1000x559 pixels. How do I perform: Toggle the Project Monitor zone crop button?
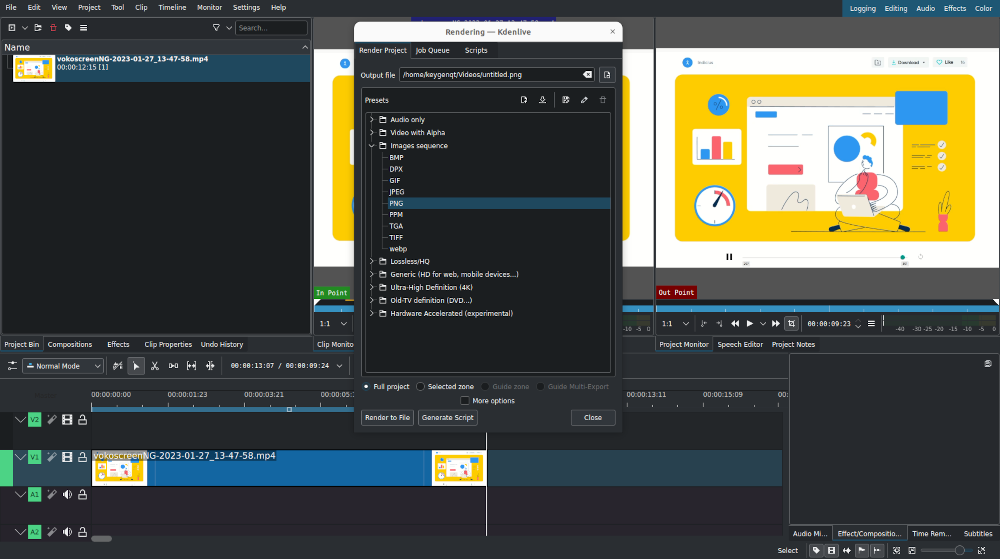click(x=791, y=324)
